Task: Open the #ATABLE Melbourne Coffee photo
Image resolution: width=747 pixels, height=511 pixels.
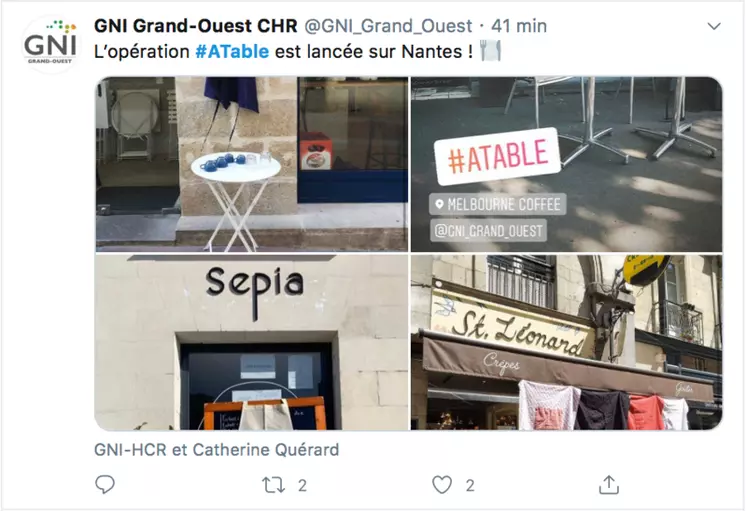Action: 566,164
